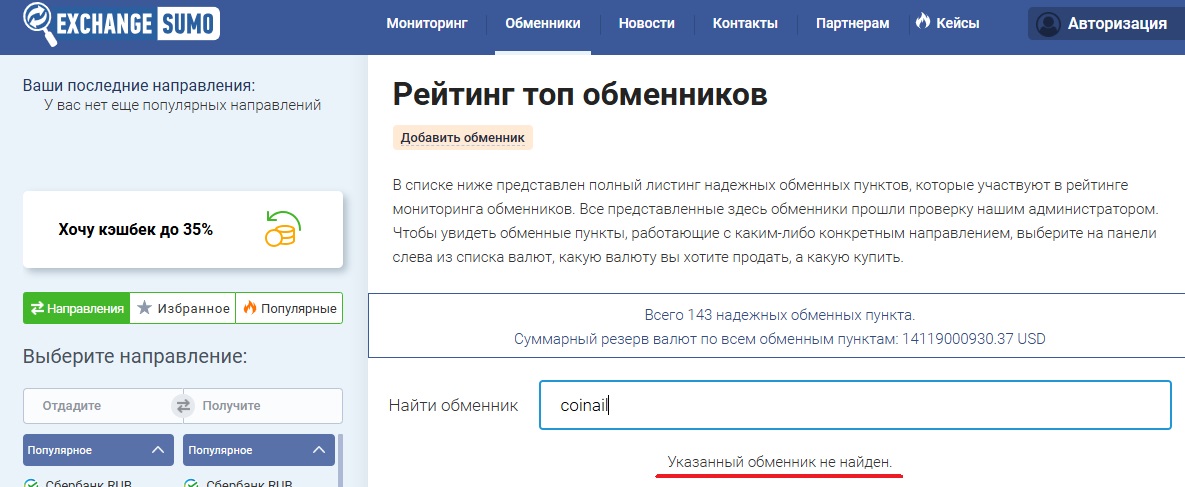The height and width of the screenshot is (487, 1185).
Task: Click the Найти обменник label
Action: [453, 405]
